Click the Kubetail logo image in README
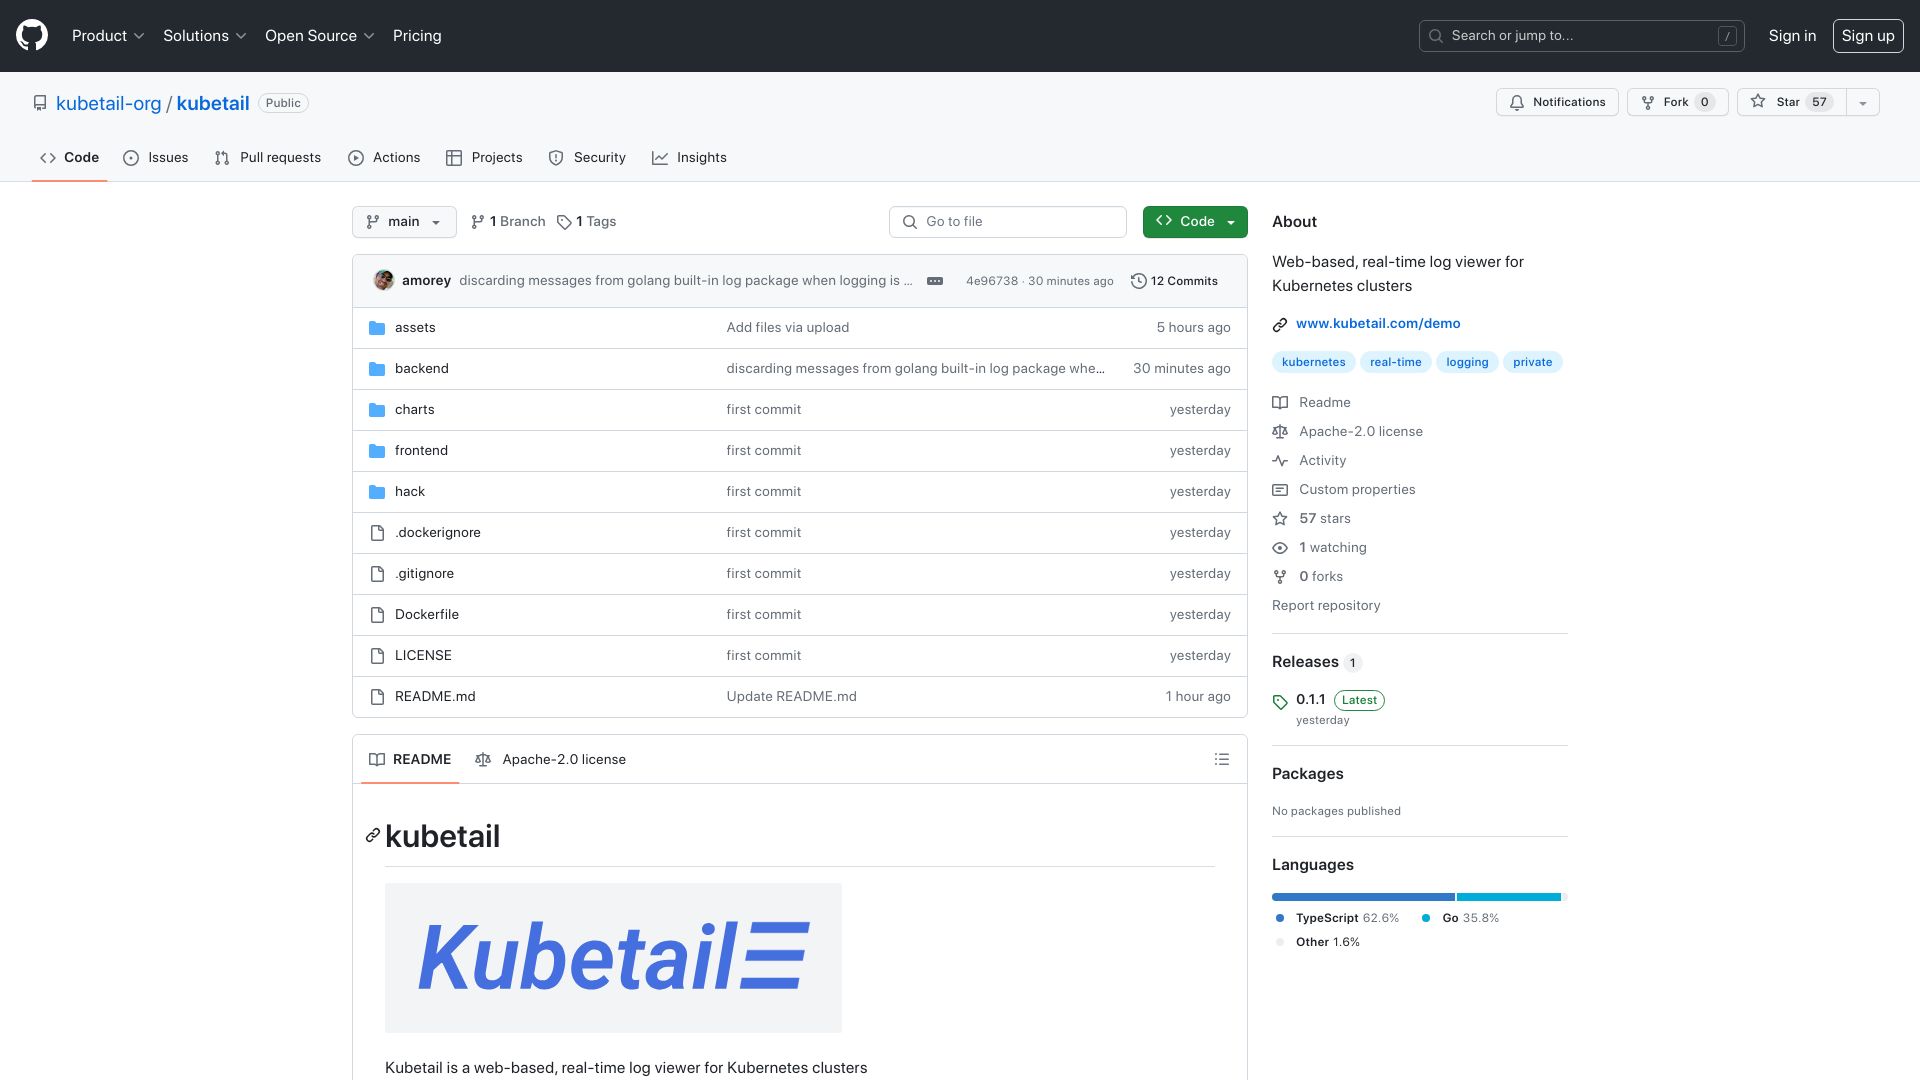This screenshot has height=1080, width=1920. [613, 958]
